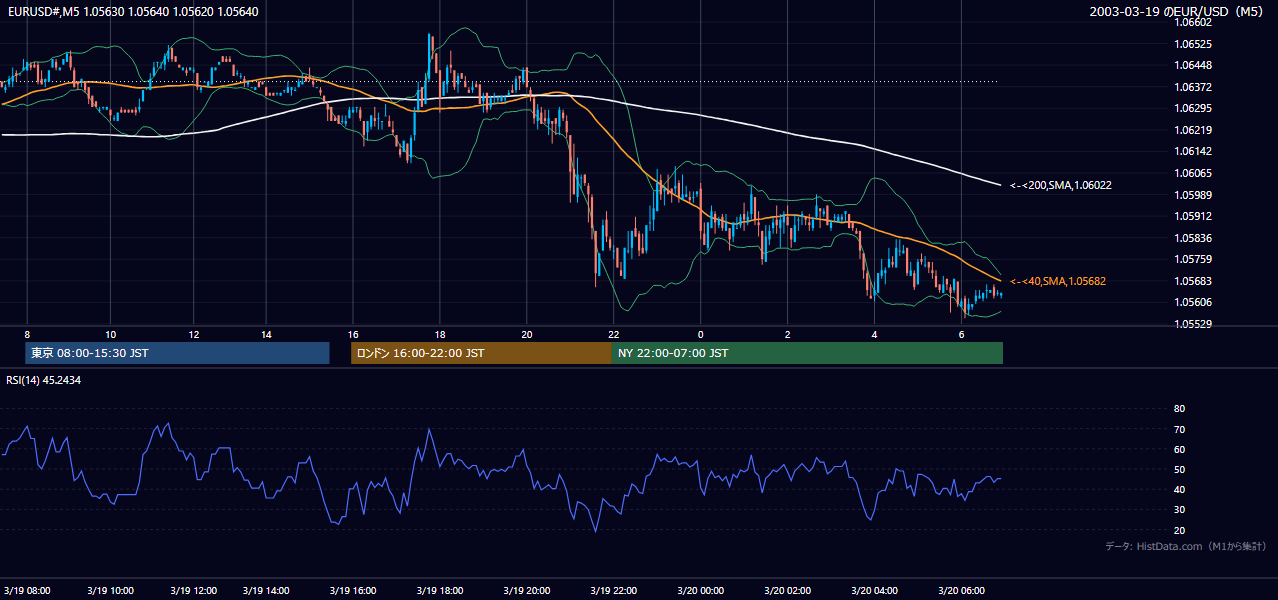Click price axis value 1.05989
This screenshot has width=1278, height=600.
1193,195
